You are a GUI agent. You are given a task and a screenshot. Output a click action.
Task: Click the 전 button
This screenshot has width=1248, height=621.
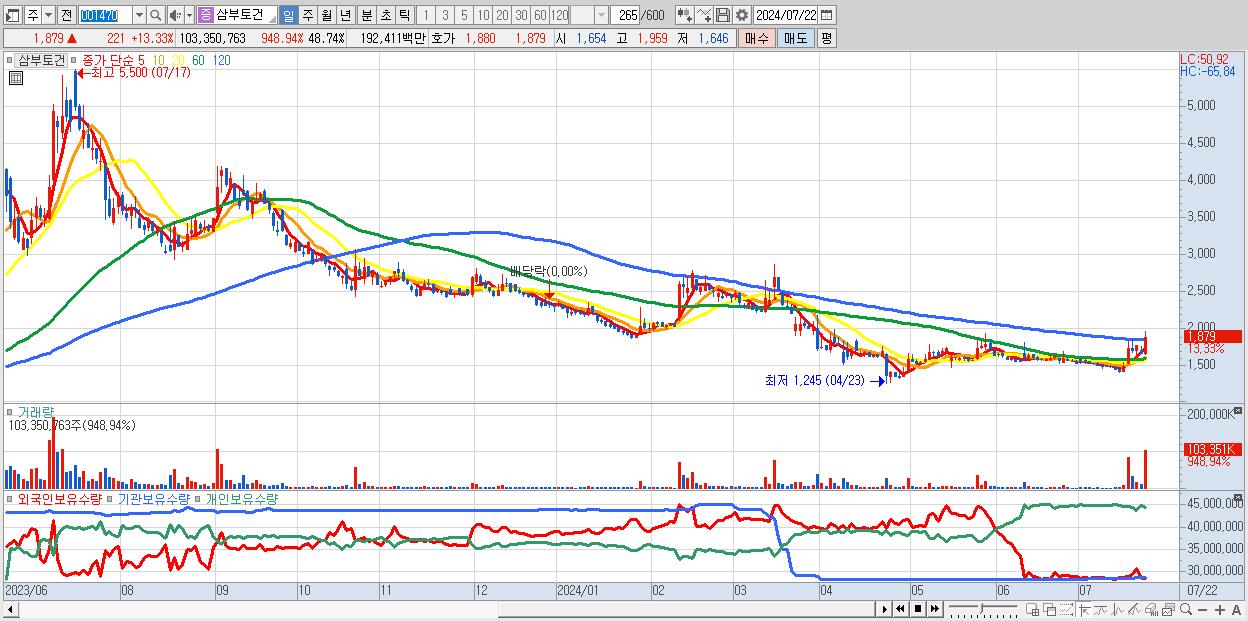coord(66,16)
